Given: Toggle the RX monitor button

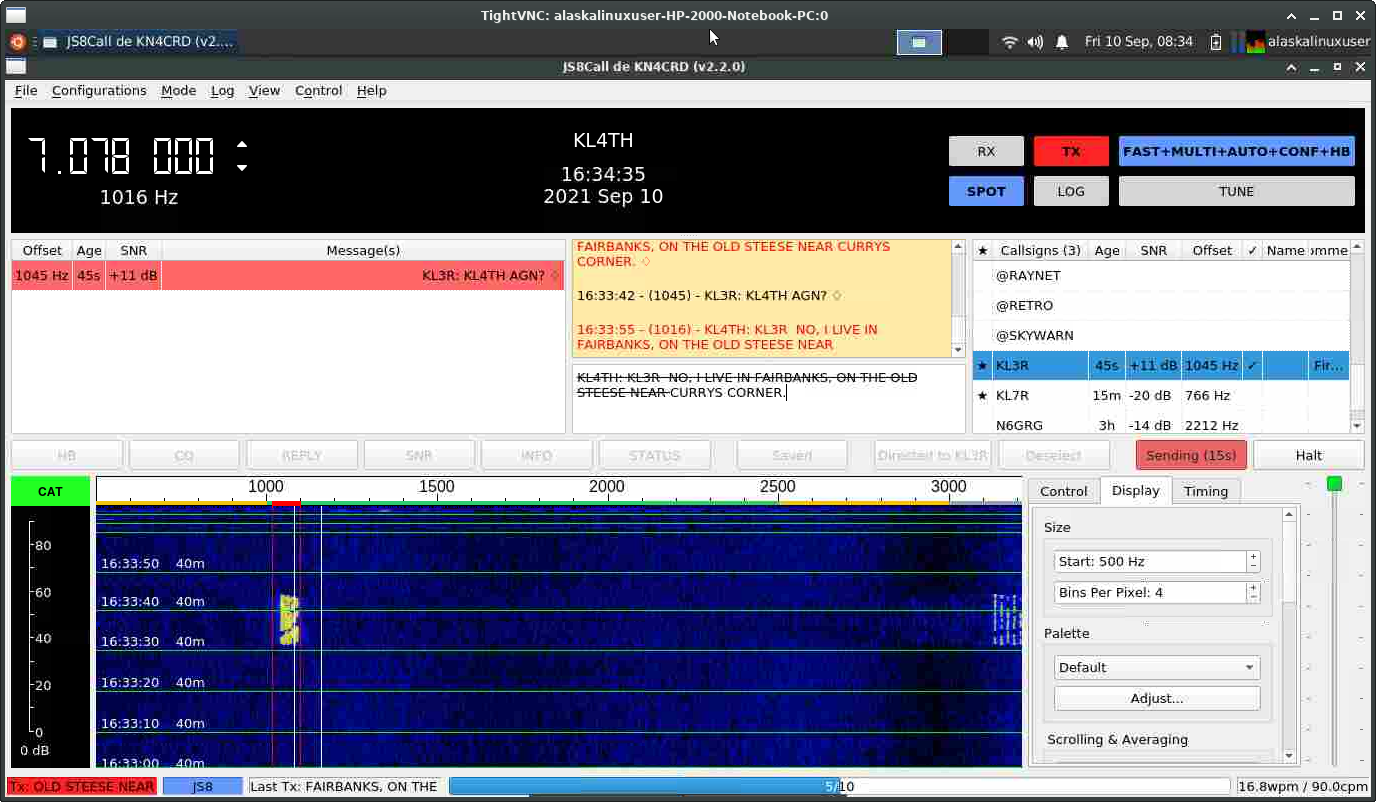Looking at the screenshot, I should 985,151.
